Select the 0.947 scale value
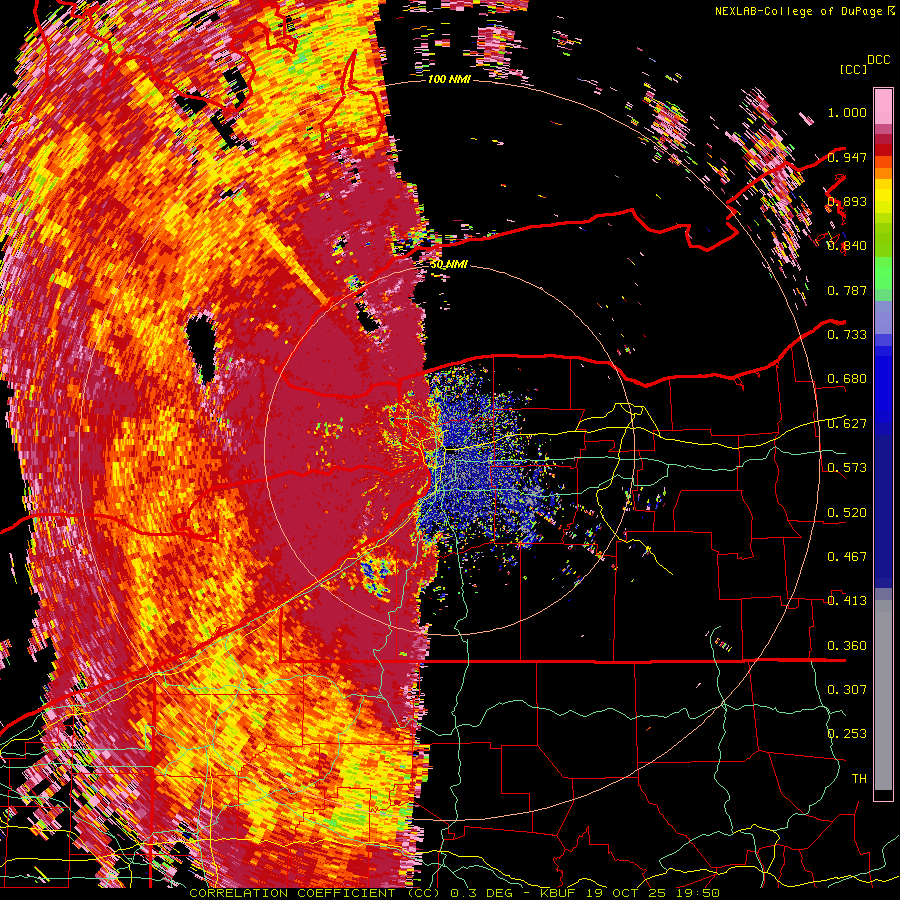The height and width of the screenshot is (900, 900). [847, 157]
